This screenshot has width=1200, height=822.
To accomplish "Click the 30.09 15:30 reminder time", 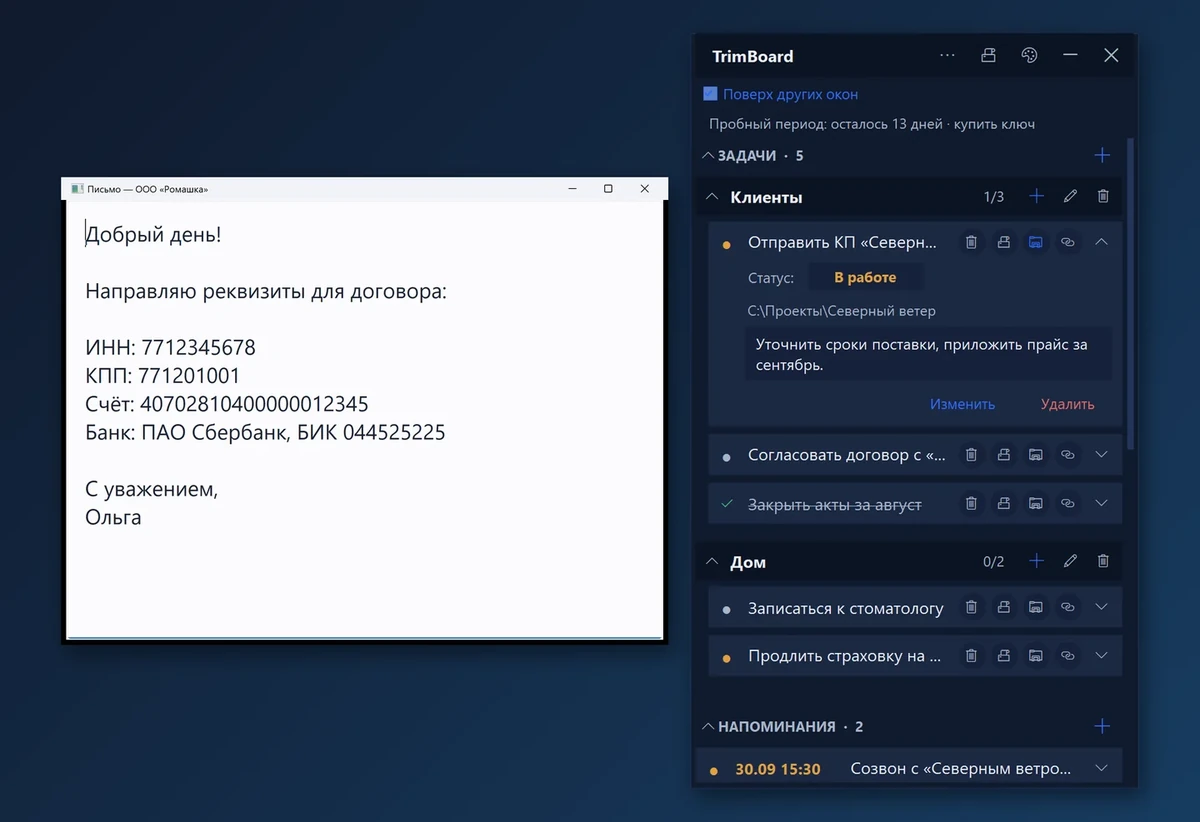I will [x=777, y=769].
